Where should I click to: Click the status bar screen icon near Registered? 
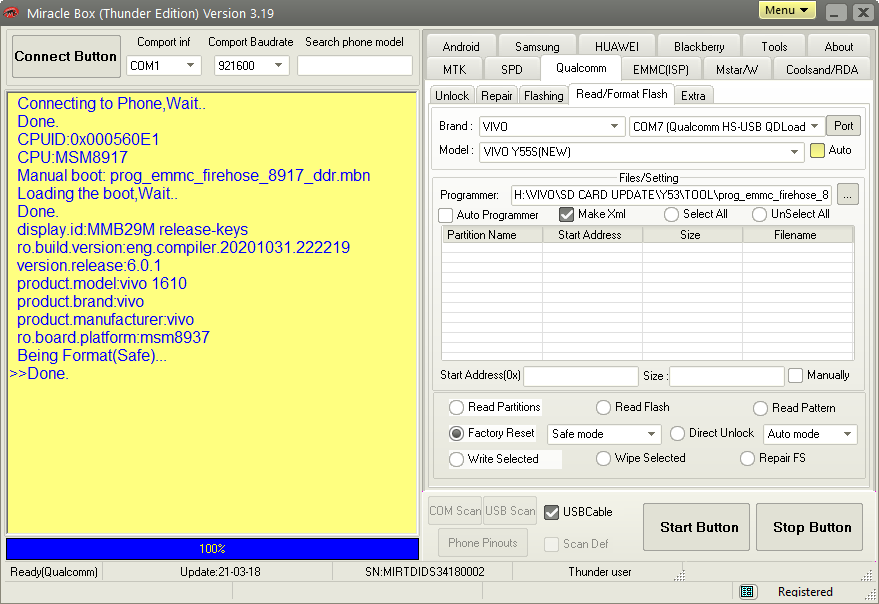(746, 591)
